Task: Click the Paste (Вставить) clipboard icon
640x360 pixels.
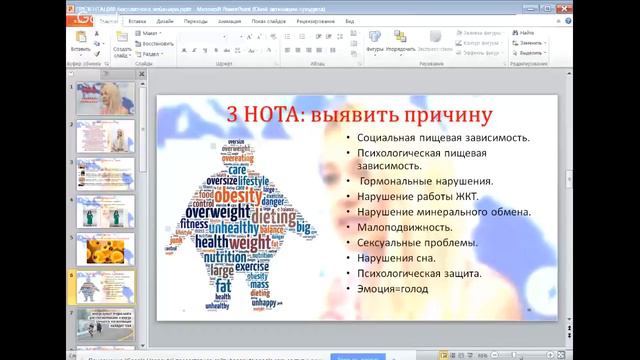Action: [81, 37]
